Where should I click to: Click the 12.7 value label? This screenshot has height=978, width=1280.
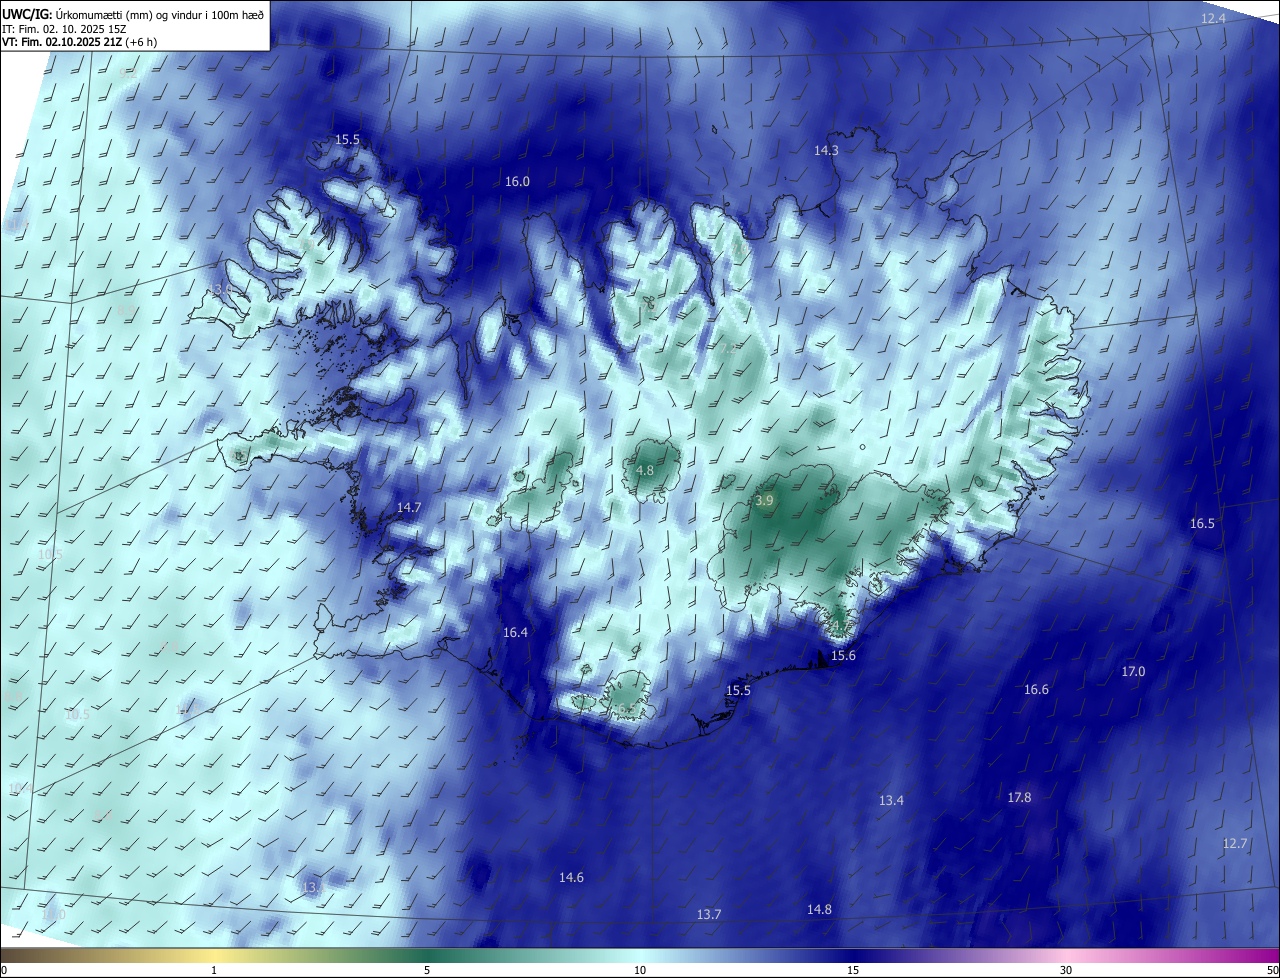coord(1235,844)
